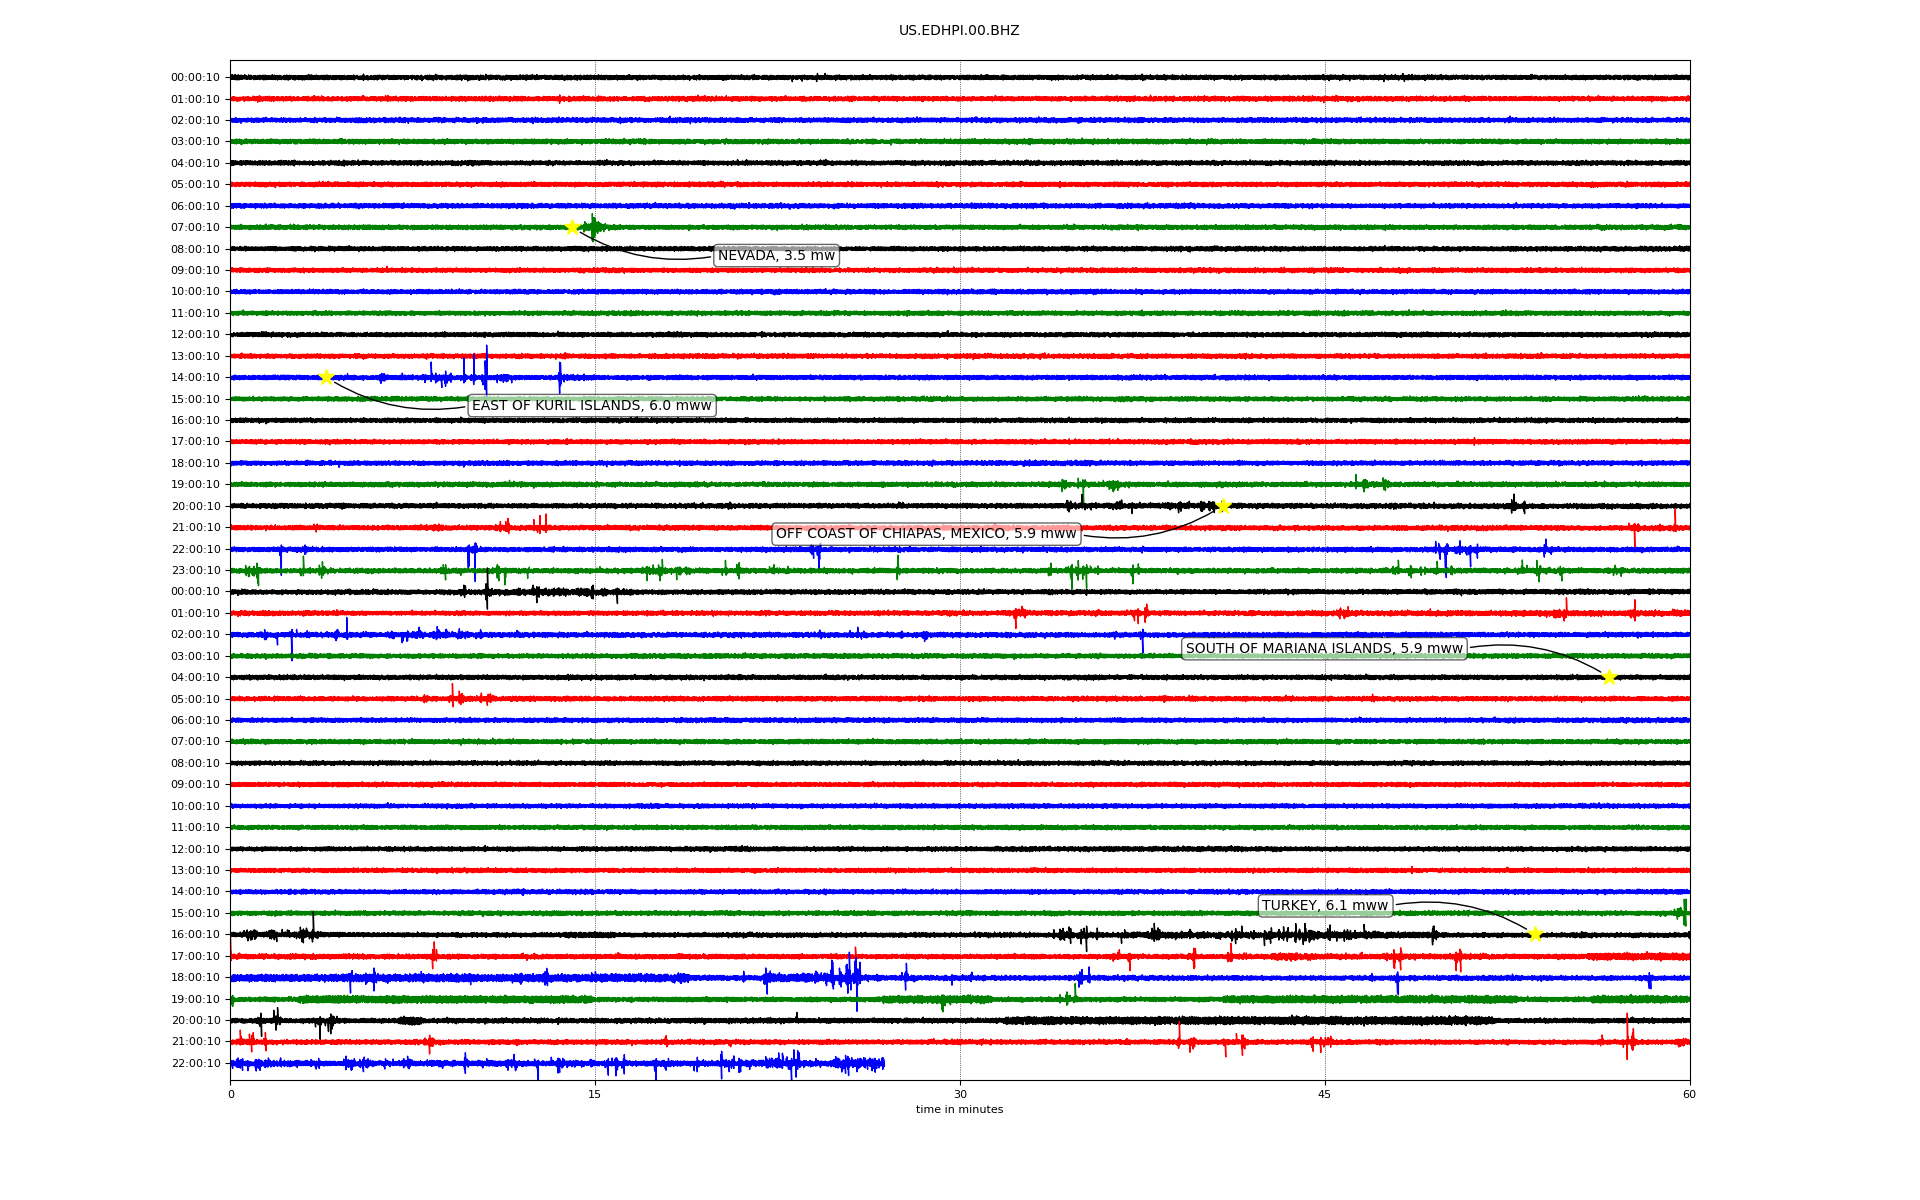
Task: Click the 22:00:10 label on the last row
Action: click(195, 1063)
